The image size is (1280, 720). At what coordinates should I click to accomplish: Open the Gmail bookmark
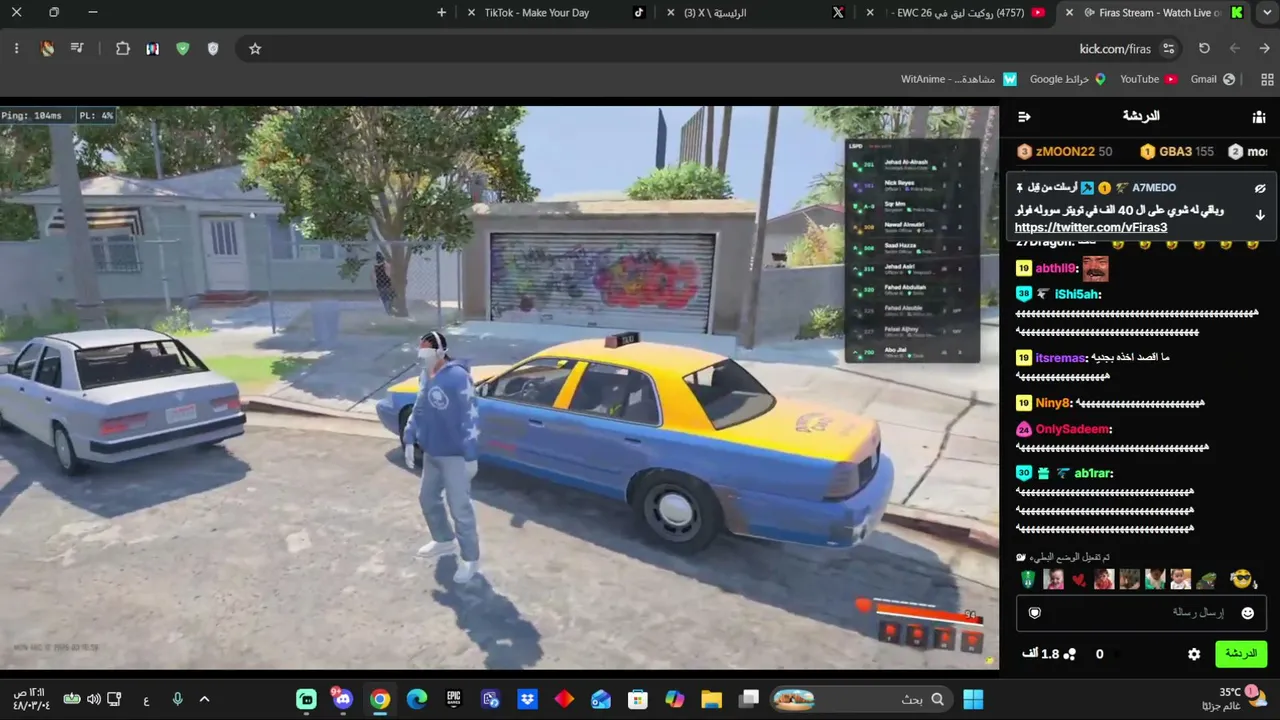(1213, 79)
